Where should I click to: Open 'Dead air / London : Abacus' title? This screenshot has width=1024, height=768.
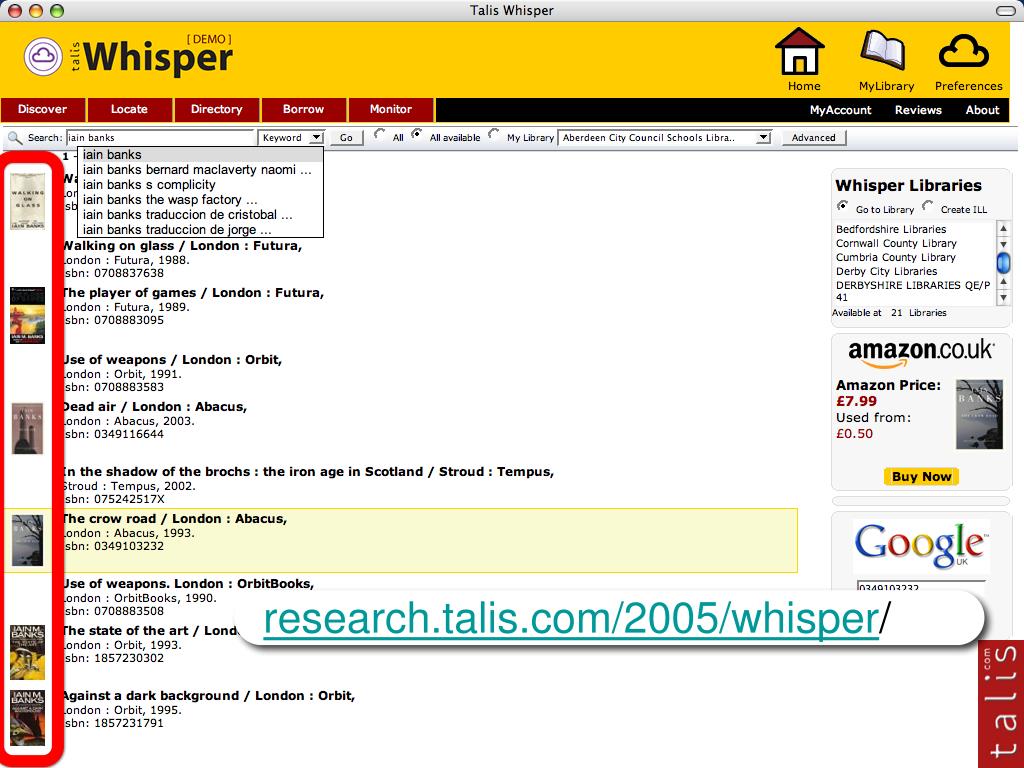(x=154, y=407)
